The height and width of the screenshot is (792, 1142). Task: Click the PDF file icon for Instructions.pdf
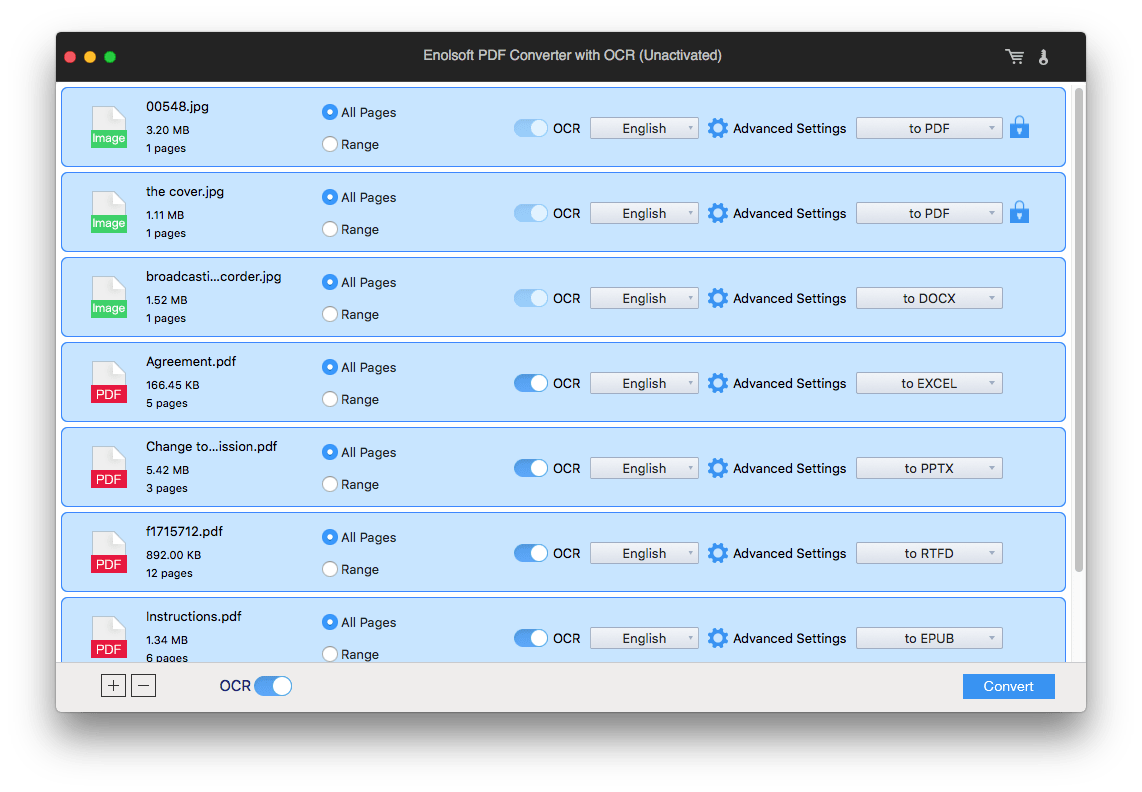[108, 637]
